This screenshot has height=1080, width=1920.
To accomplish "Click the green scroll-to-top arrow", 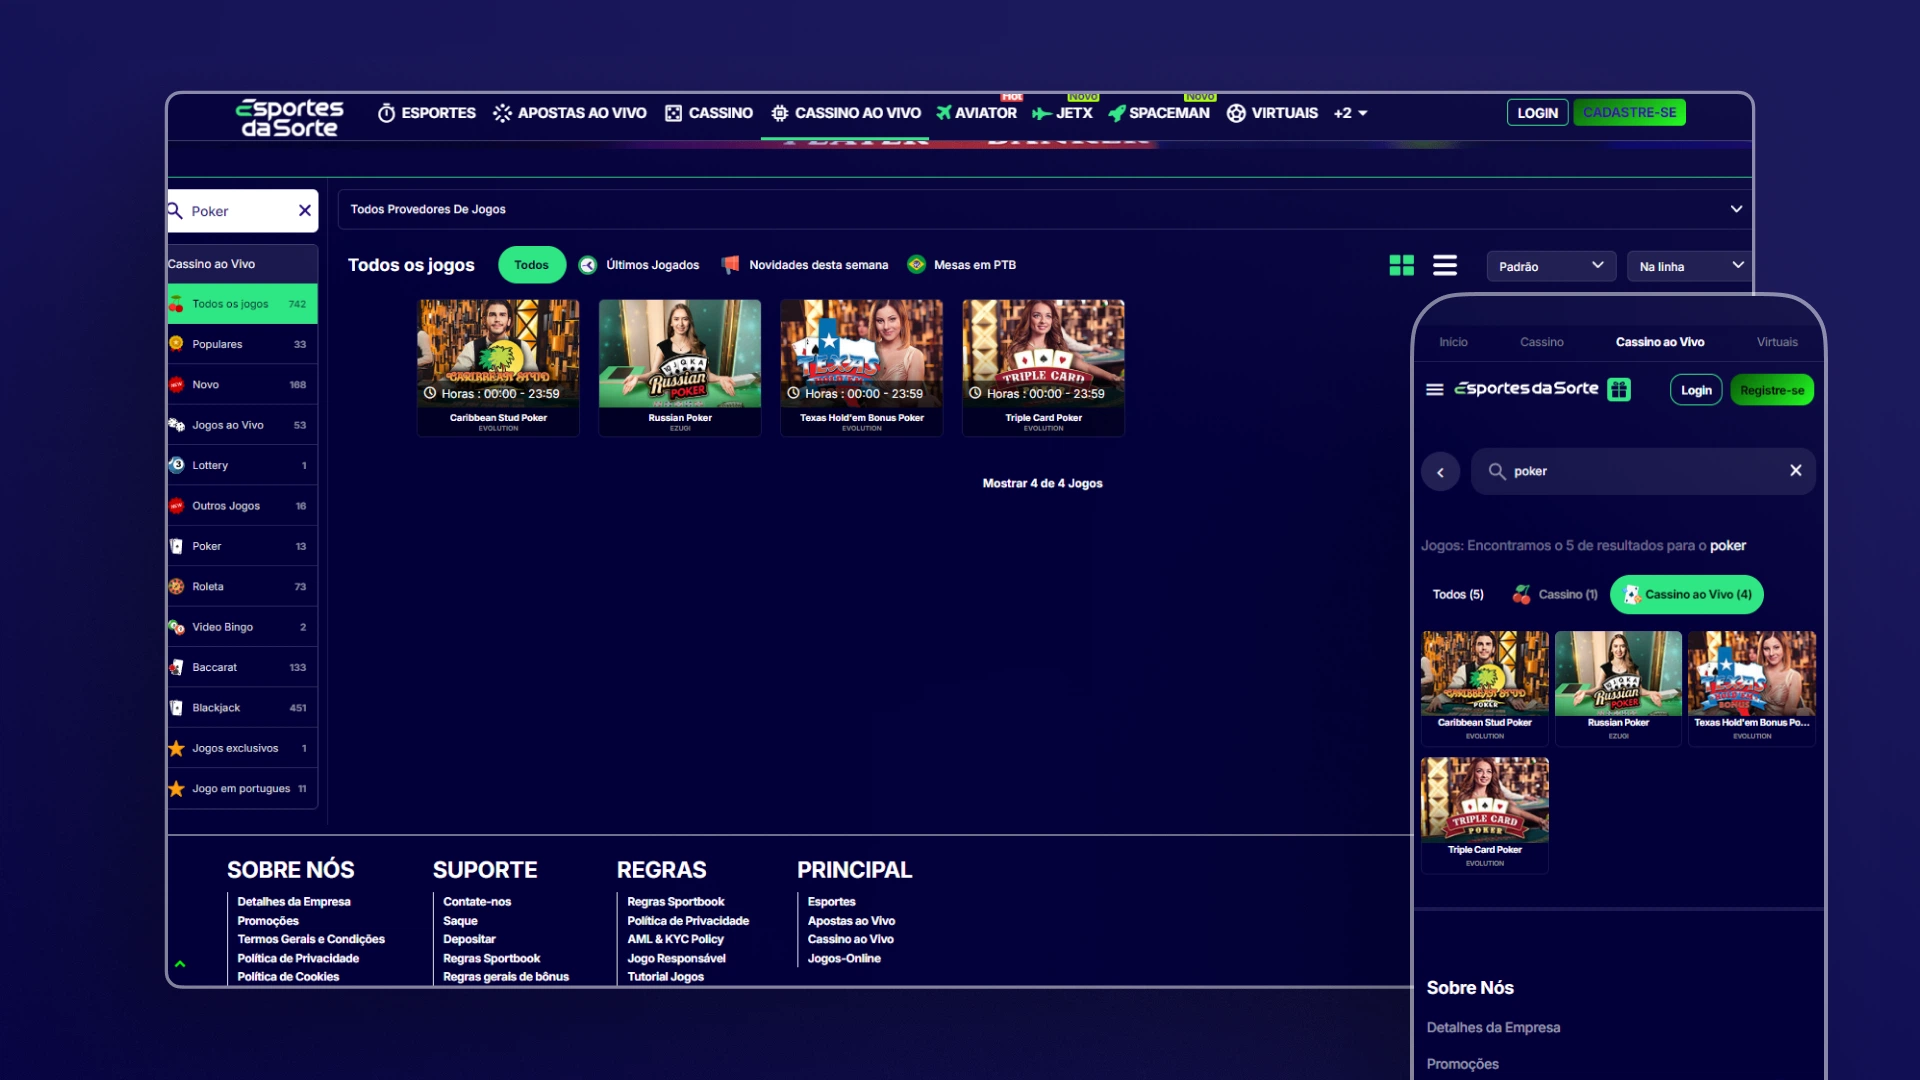I will (180, 964).
